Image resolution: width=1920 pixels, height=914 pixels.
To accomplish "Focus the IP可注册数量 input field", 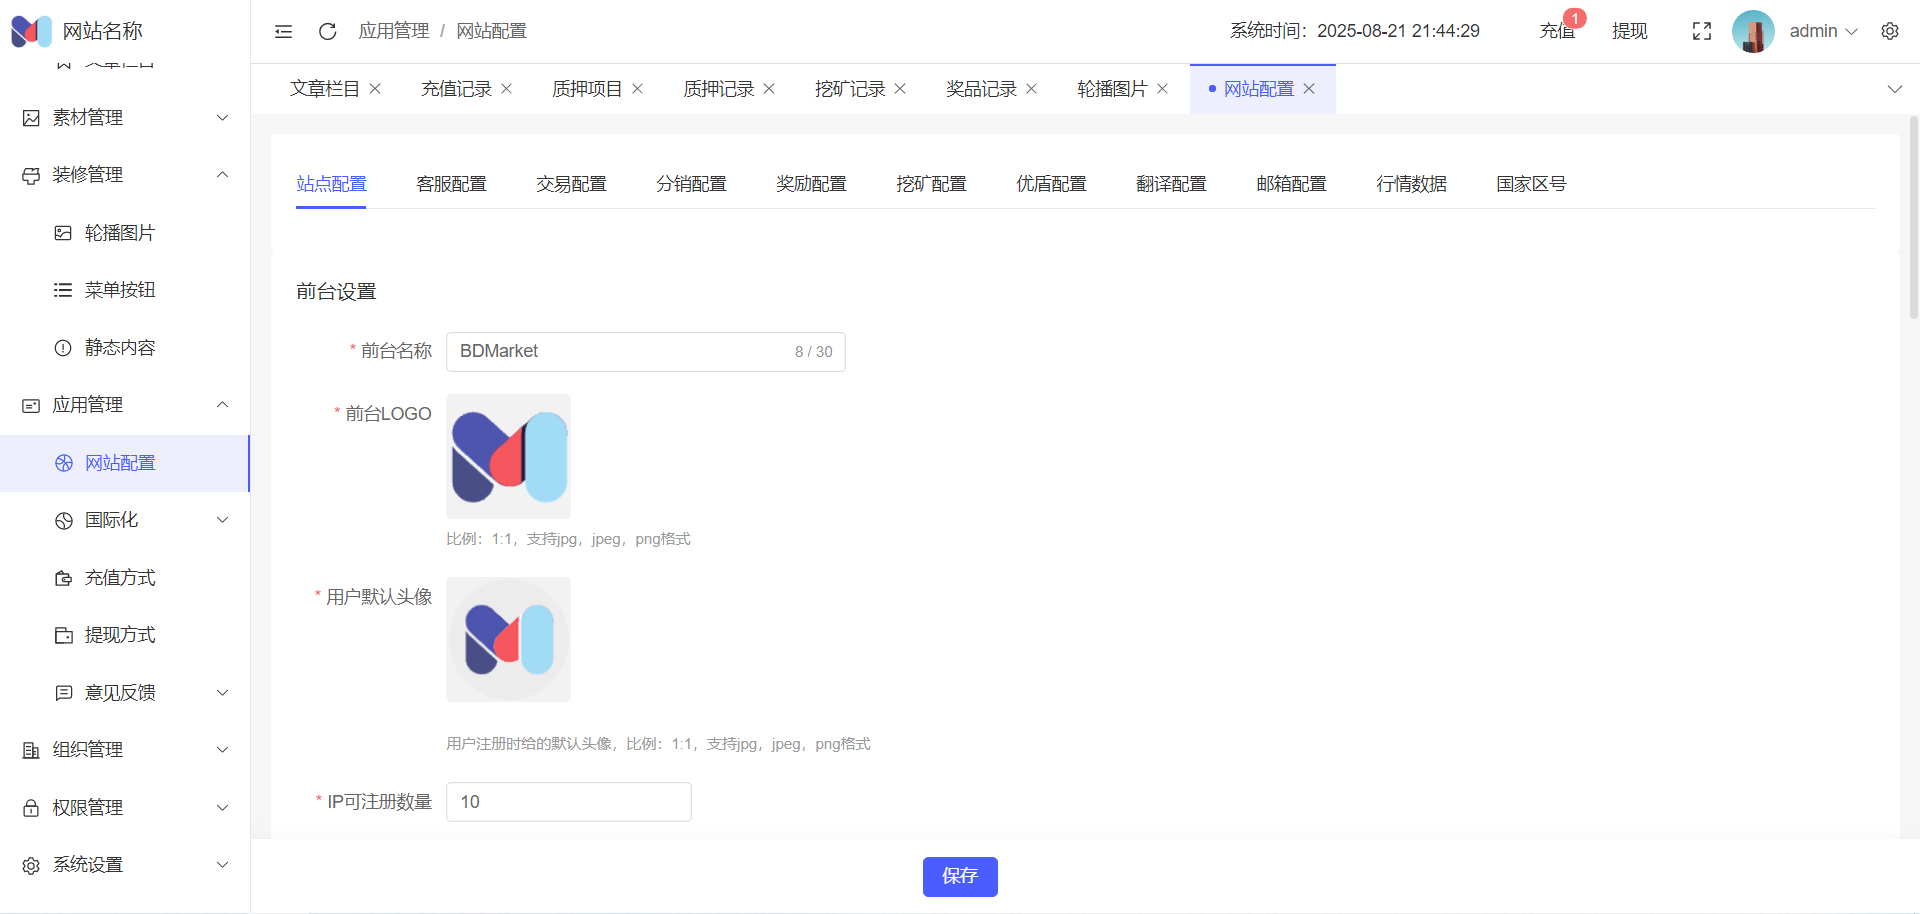I will 568,802.
